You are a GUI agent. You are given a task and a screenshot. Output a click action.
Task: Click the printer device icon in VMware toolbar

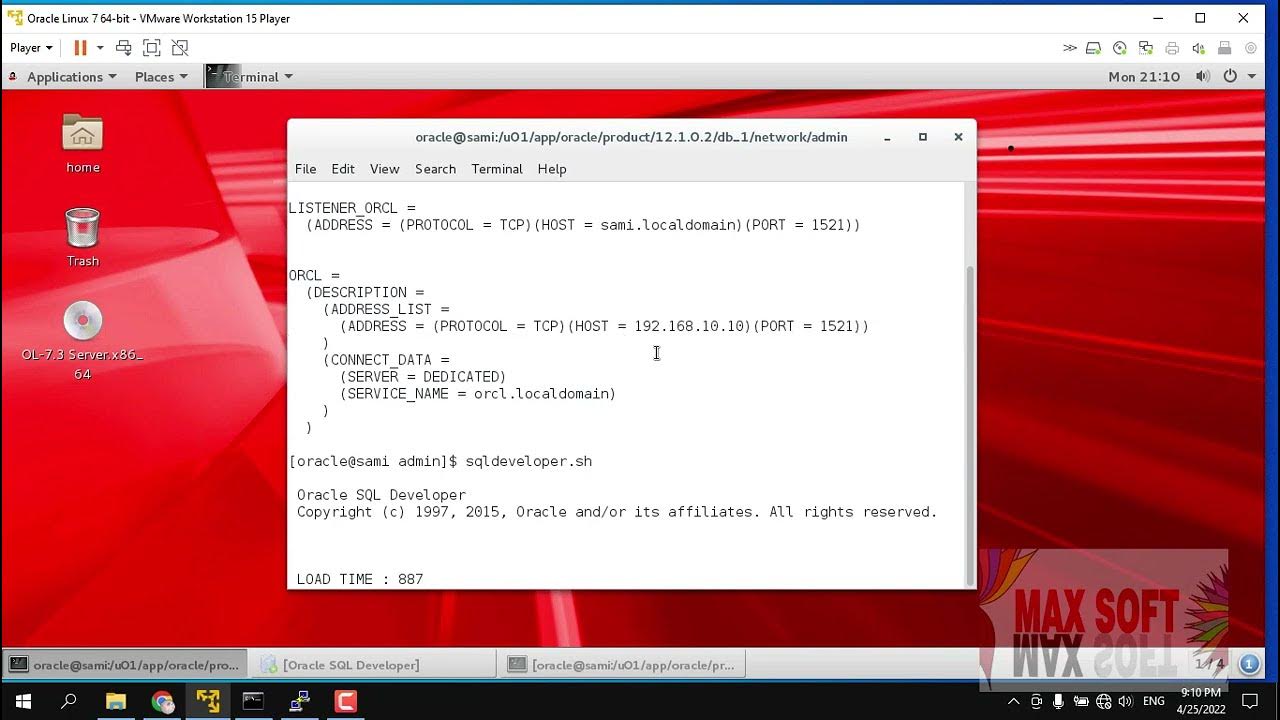tap(1172, 48)
